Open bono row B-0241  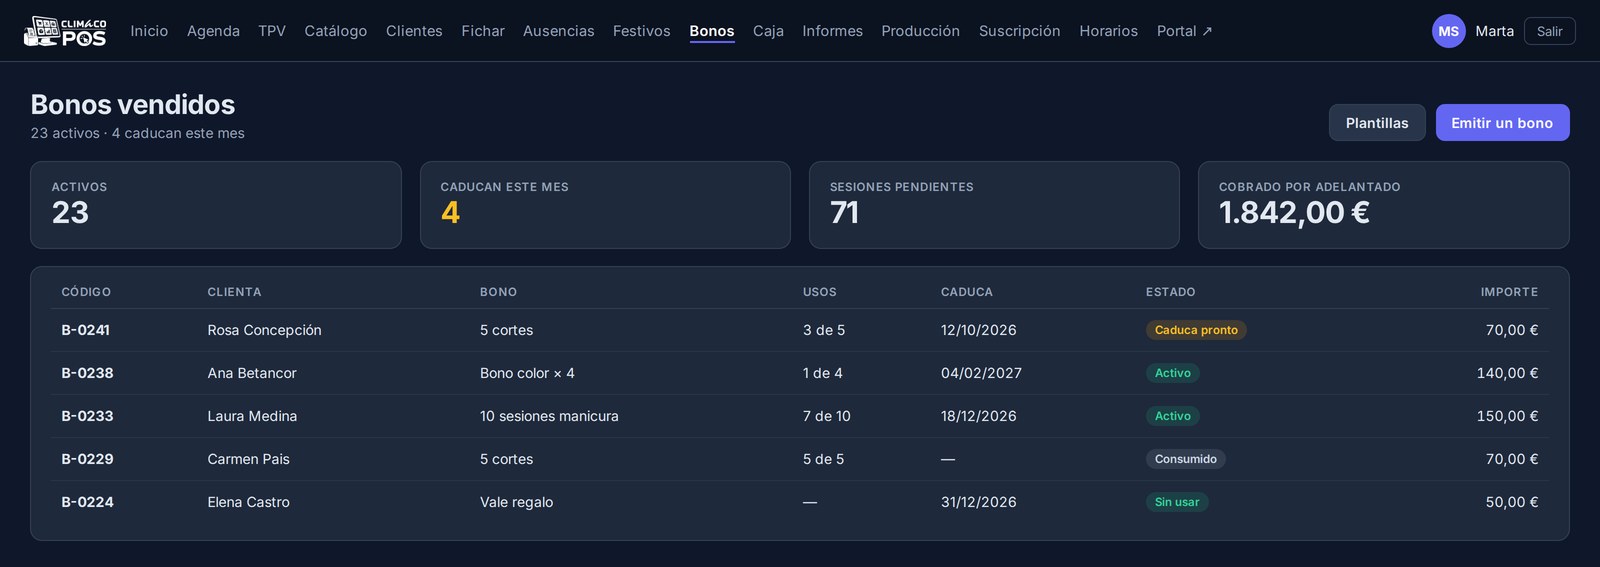point(800,330)
